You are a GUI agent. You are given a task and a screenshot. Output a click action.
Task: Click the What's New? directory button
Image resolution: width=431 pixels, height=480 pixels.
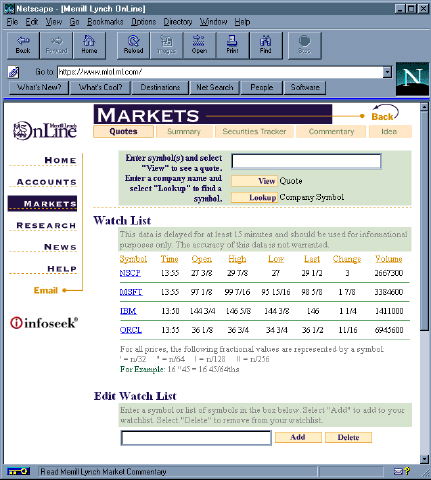[39, 88]
